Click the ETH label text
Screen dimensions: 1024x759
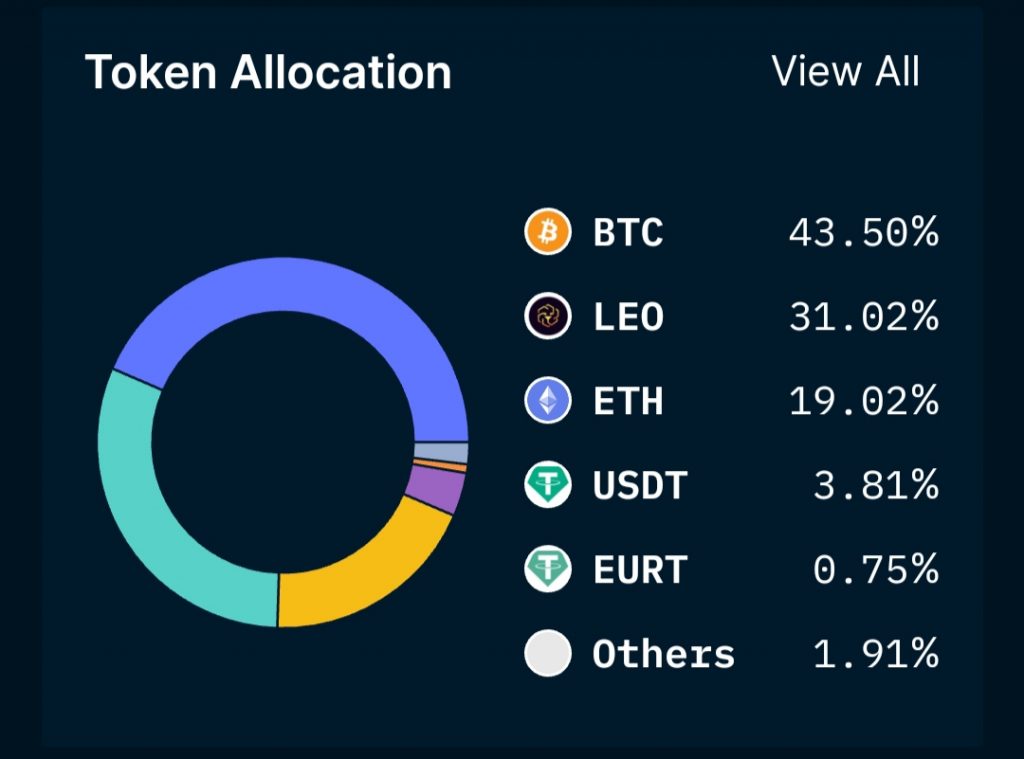[x=628, y=401]
